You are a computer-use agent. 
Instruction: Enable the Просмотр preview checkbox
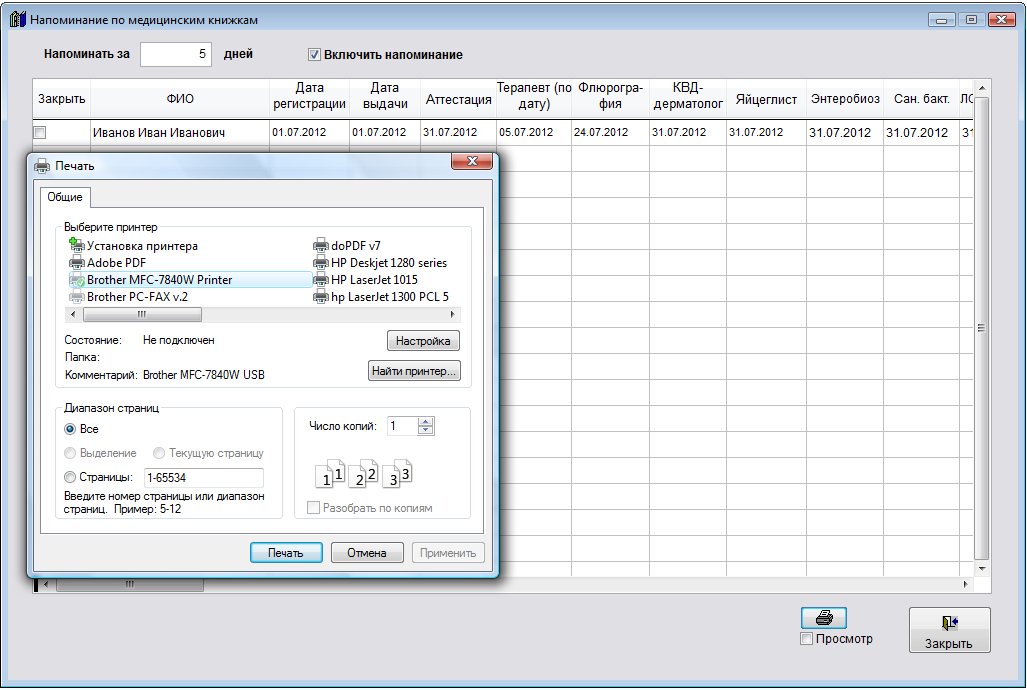pos(807,639)
